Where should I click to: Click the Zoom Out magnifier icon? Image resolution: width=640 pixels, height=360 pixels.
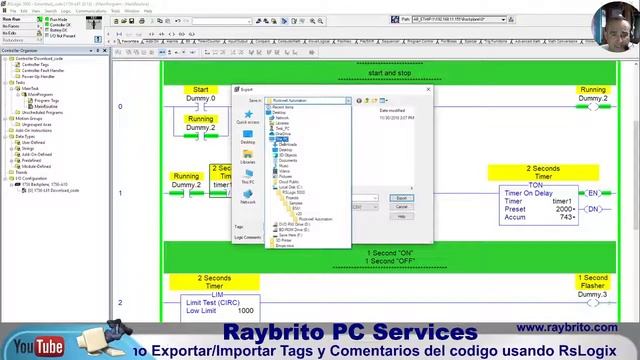pyautogui.click(x=320, y=21)
